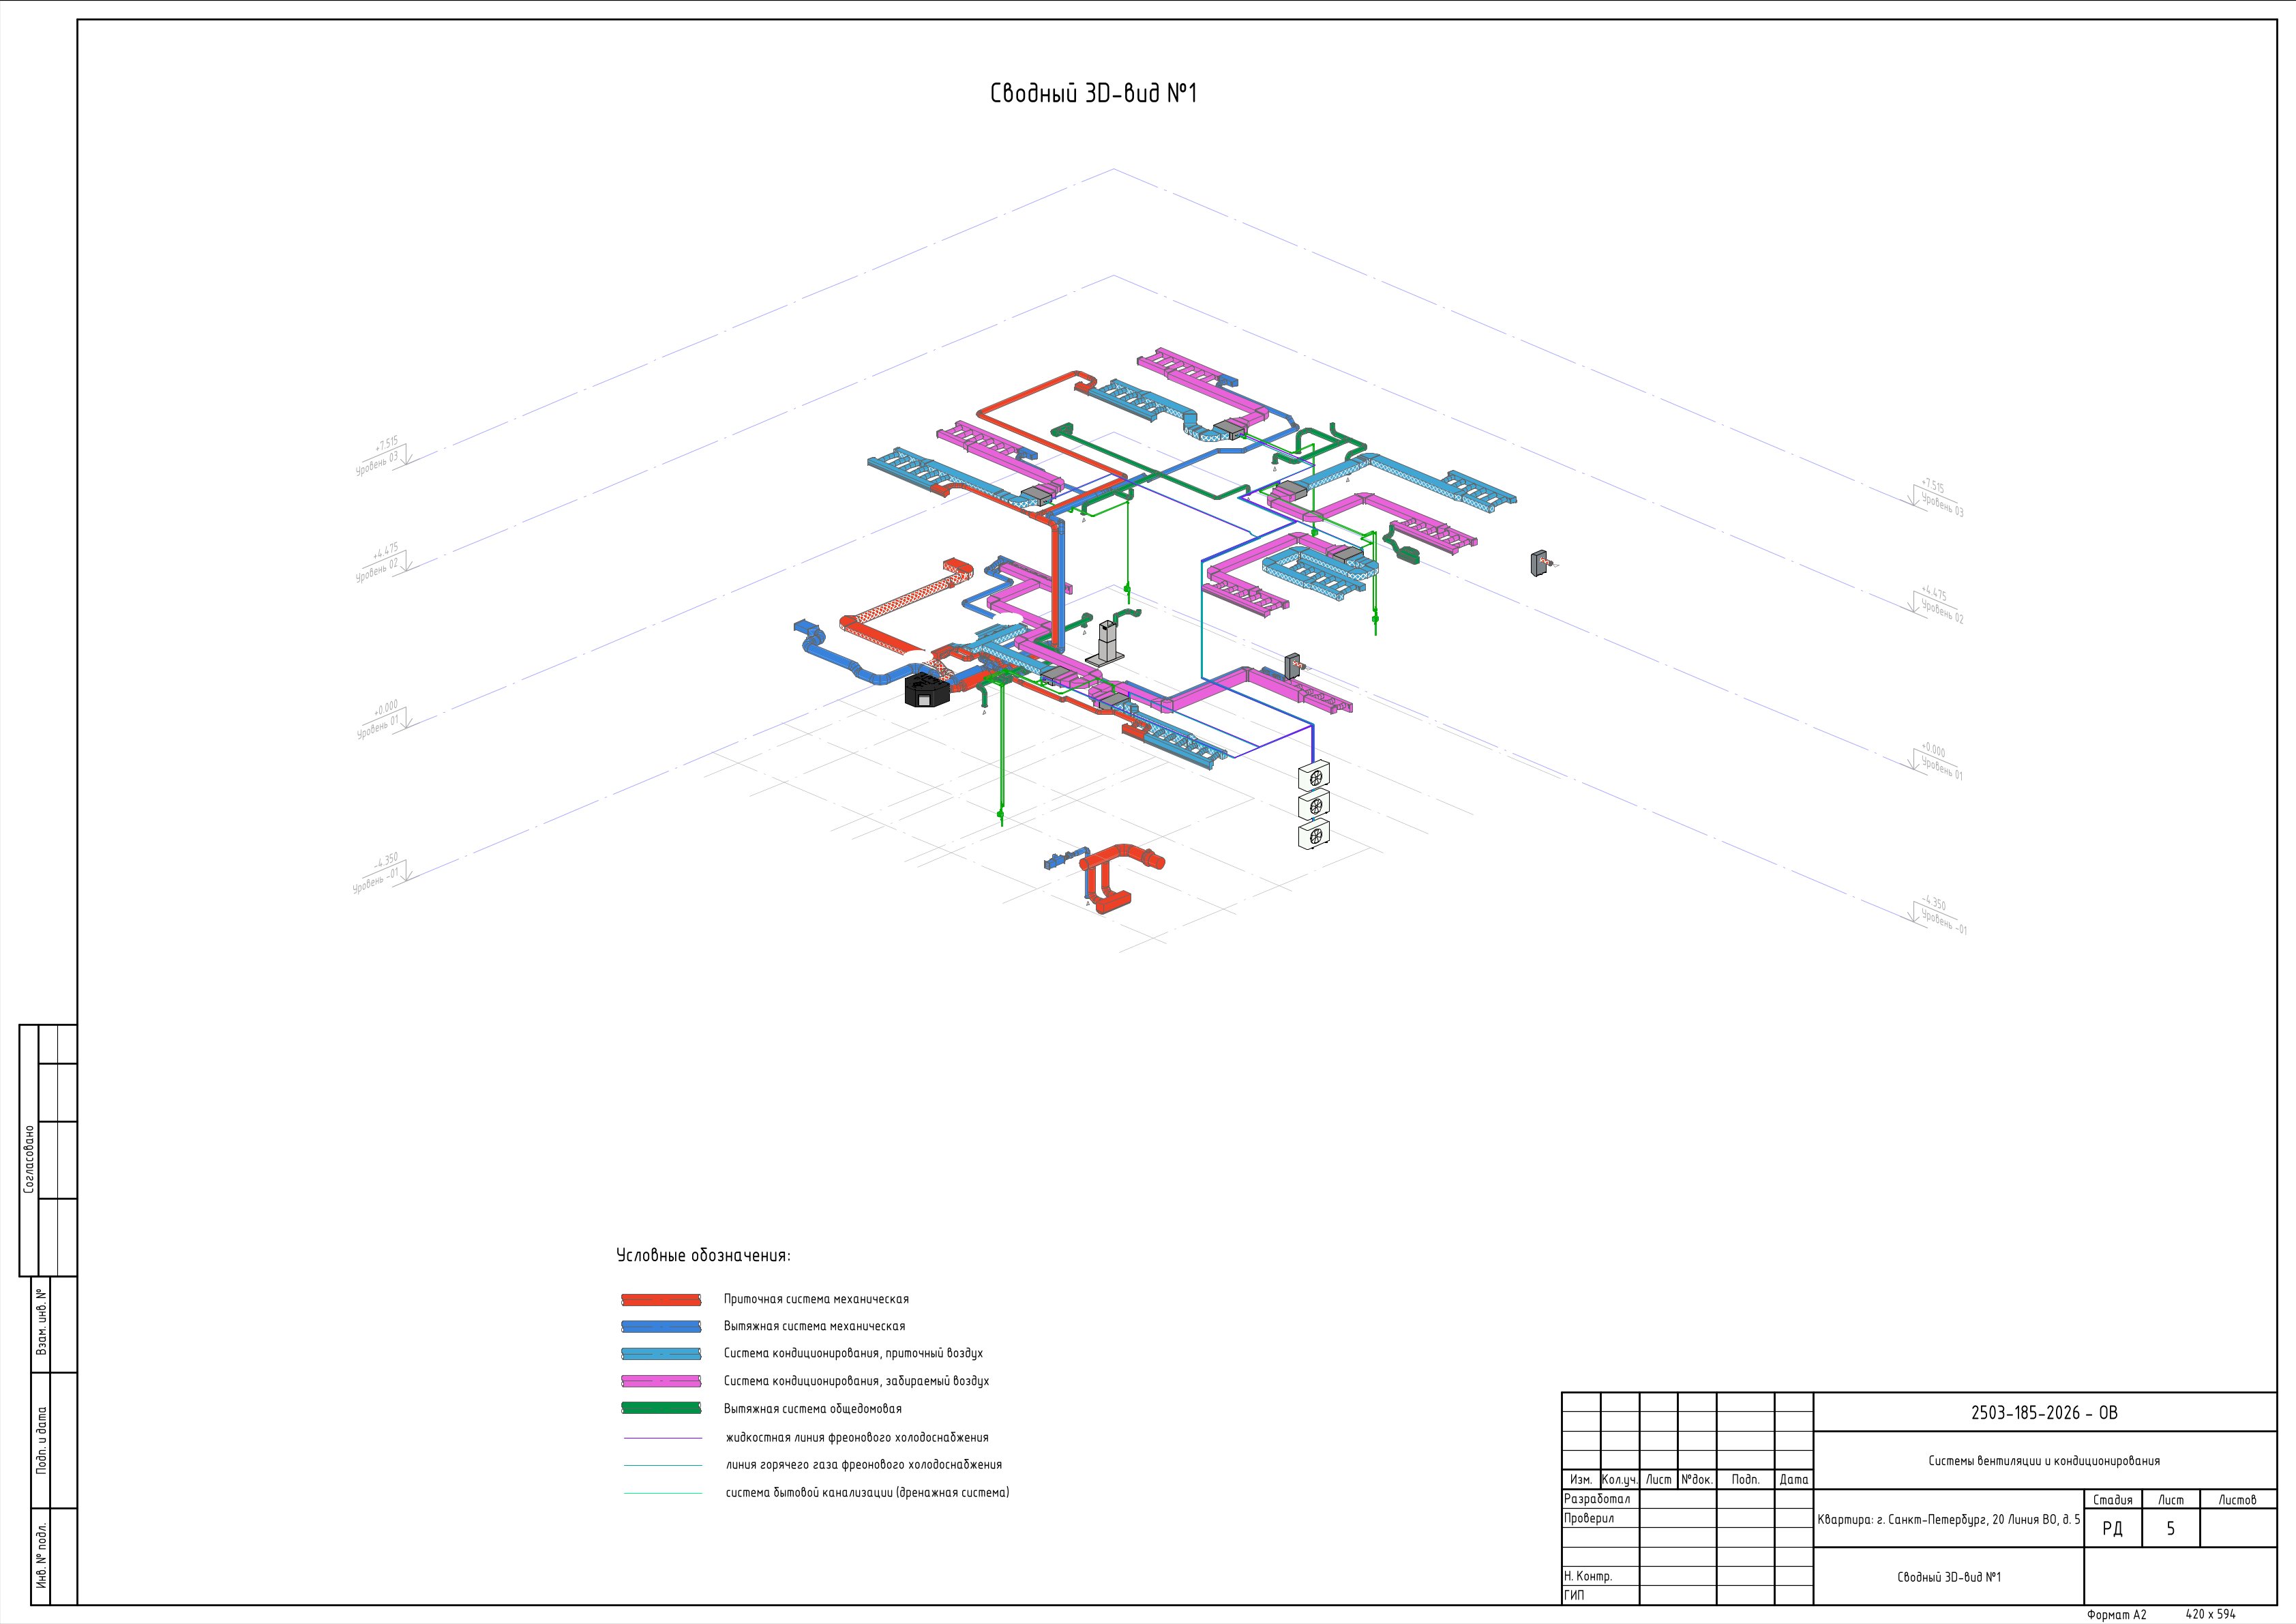Click the "420 x 594" size note
Image resolution: width=2296 pixels, height=1624 pixels.
(2211, 1613)
